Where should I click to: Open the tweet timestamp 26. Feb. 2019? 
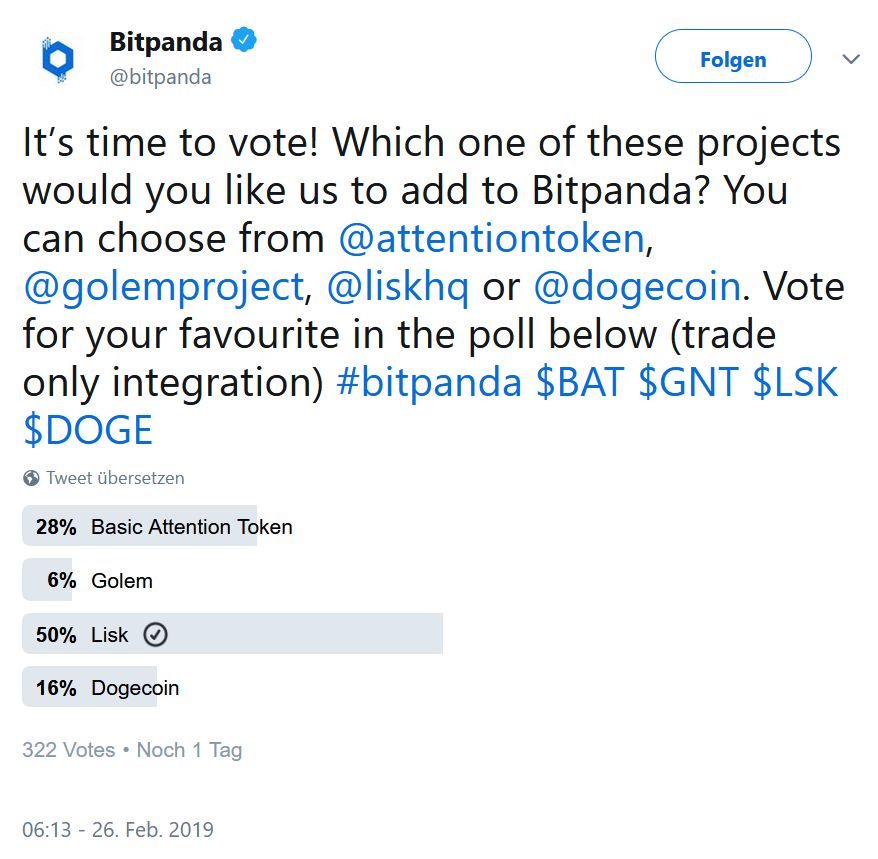pyautogui.click(x=118, y=829)
